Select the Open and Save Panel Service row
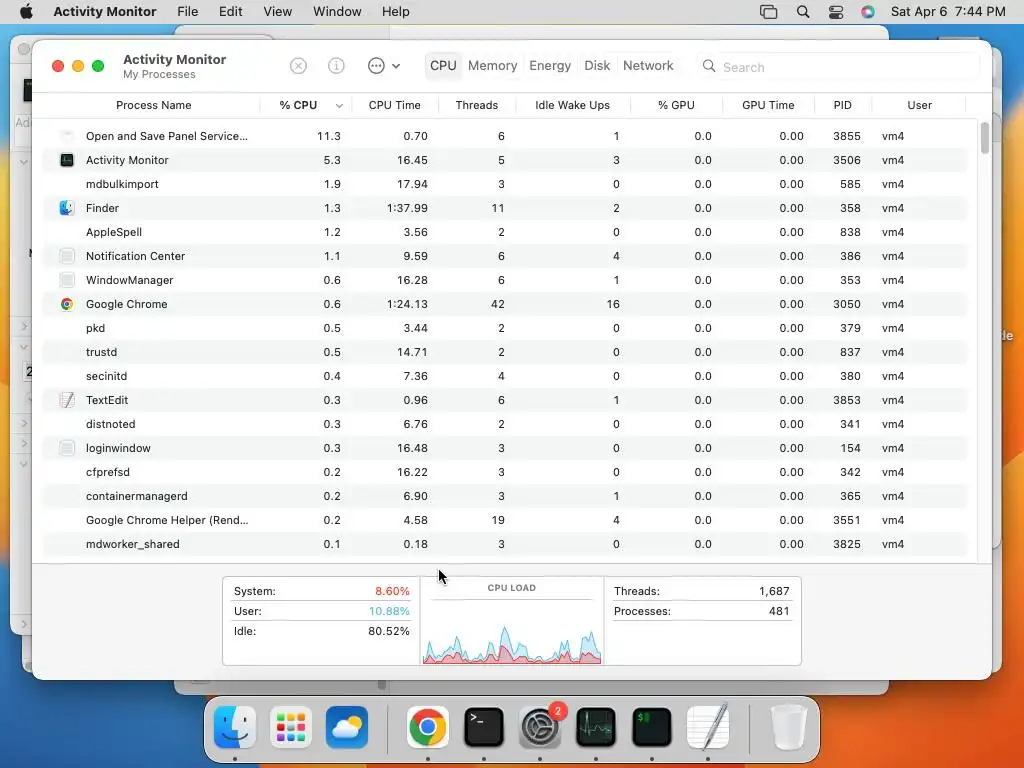The height and width of the screenshot is (768, 1024). tap(505, 136)
